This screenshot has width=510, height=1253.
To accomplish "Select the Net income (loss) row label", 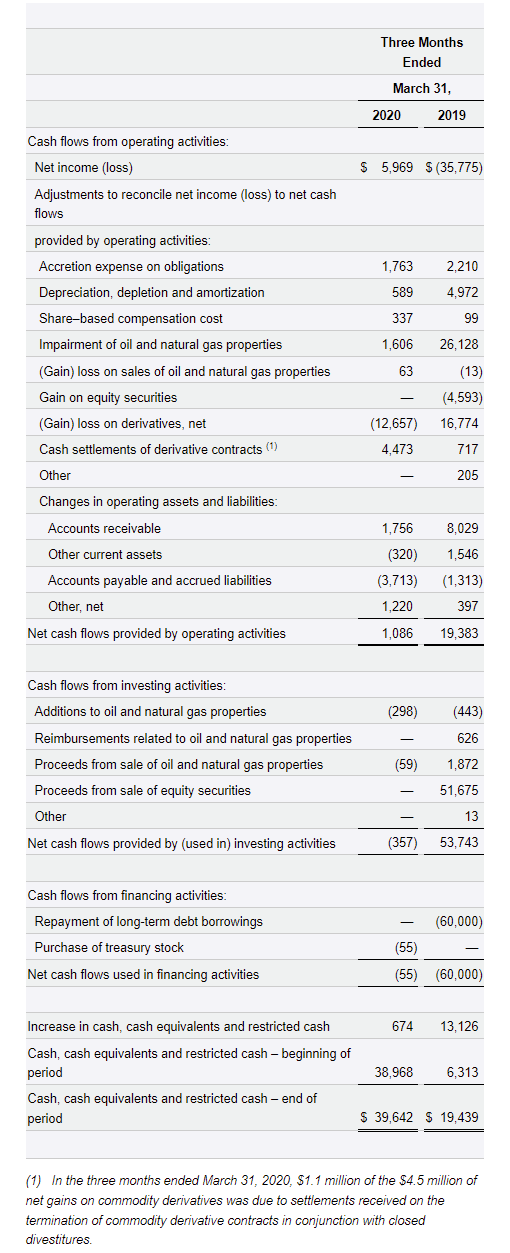I will coord(84,167).
